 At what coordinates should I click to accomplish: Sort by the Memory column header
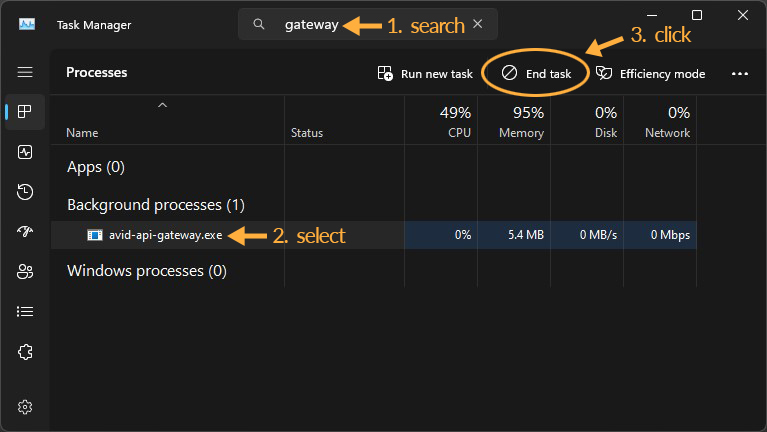coord(514,121)
